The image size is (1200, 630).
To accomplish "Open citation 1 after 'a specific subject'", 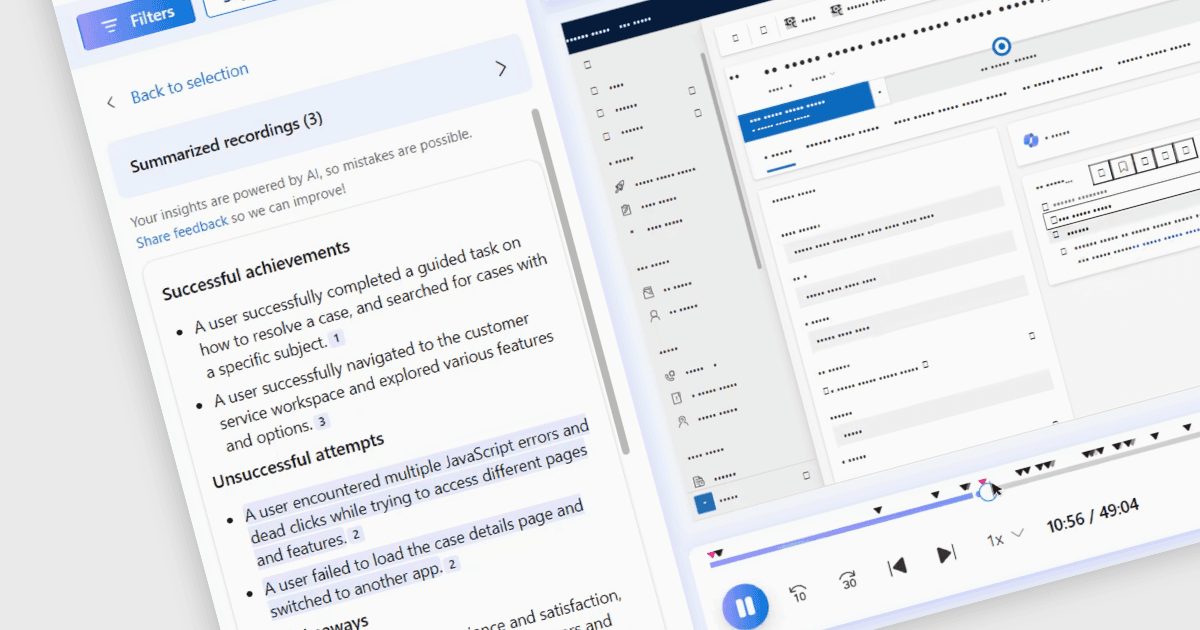I will (337, 338).
